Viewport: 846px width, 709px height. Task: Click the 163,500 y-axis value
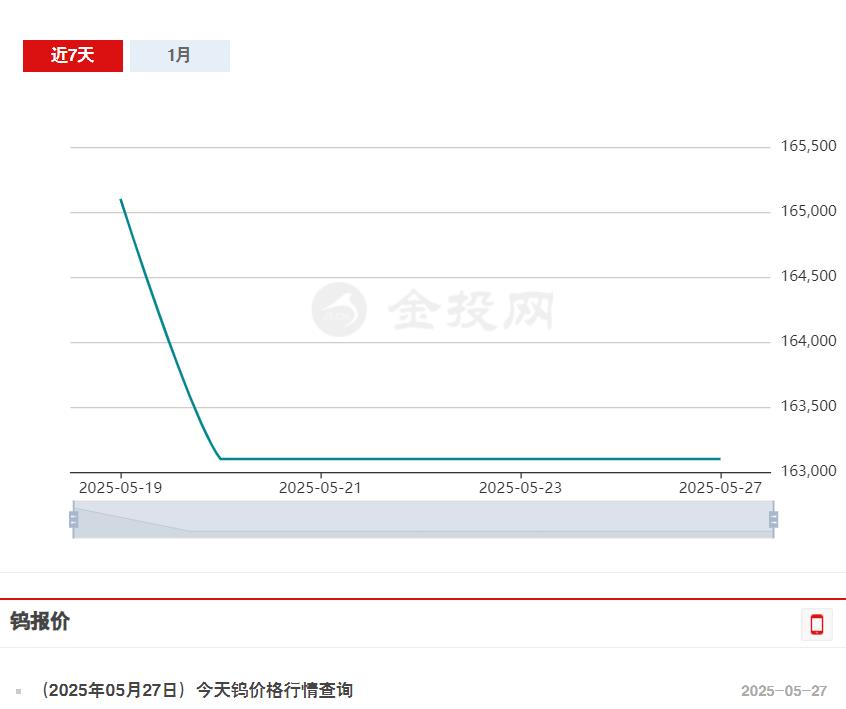pos(809,406)
